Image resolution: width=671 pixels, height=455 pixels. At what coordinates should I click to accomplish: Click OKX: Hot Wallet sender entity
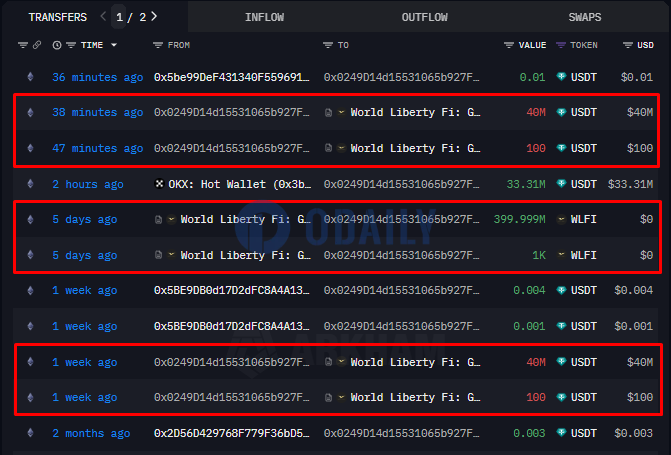coord(240,184)
